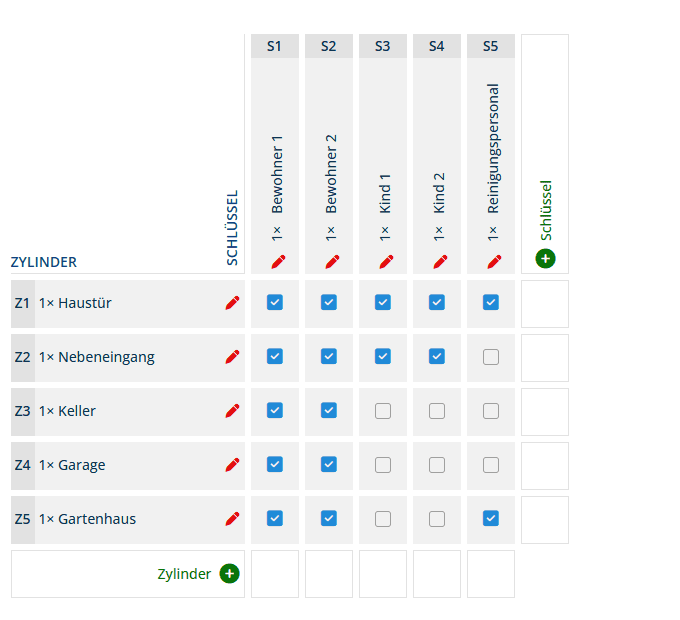Edit the Gartenhaus cylinder row

tap(232, 519)
